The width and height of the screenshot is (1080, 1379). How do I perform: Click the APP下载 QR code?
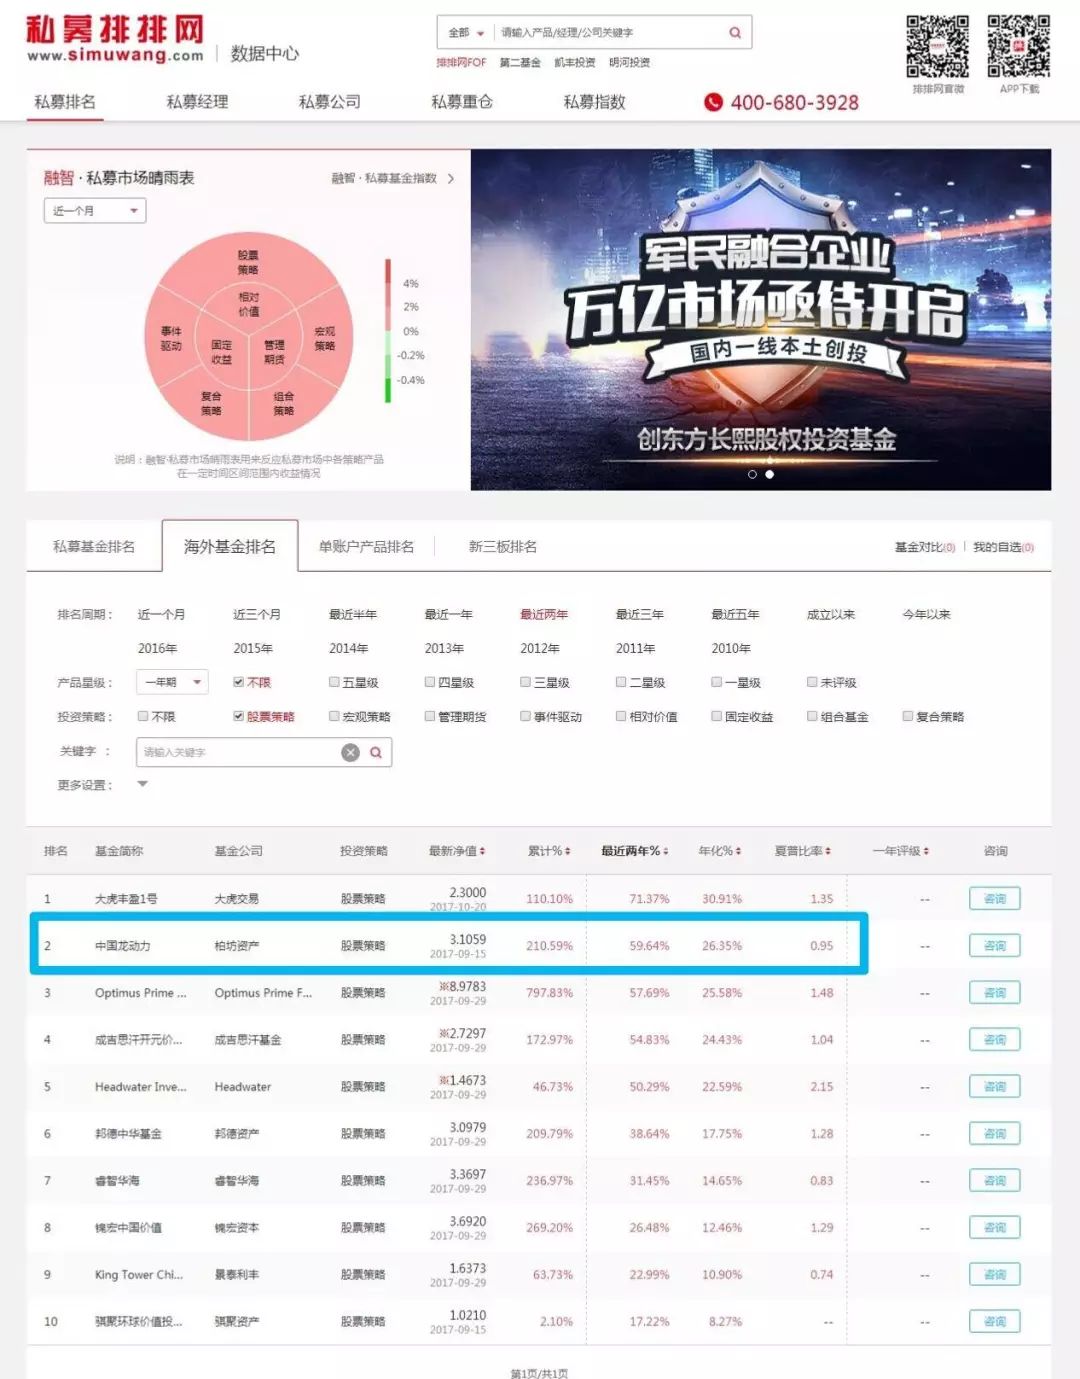(x=1019, y=47)
